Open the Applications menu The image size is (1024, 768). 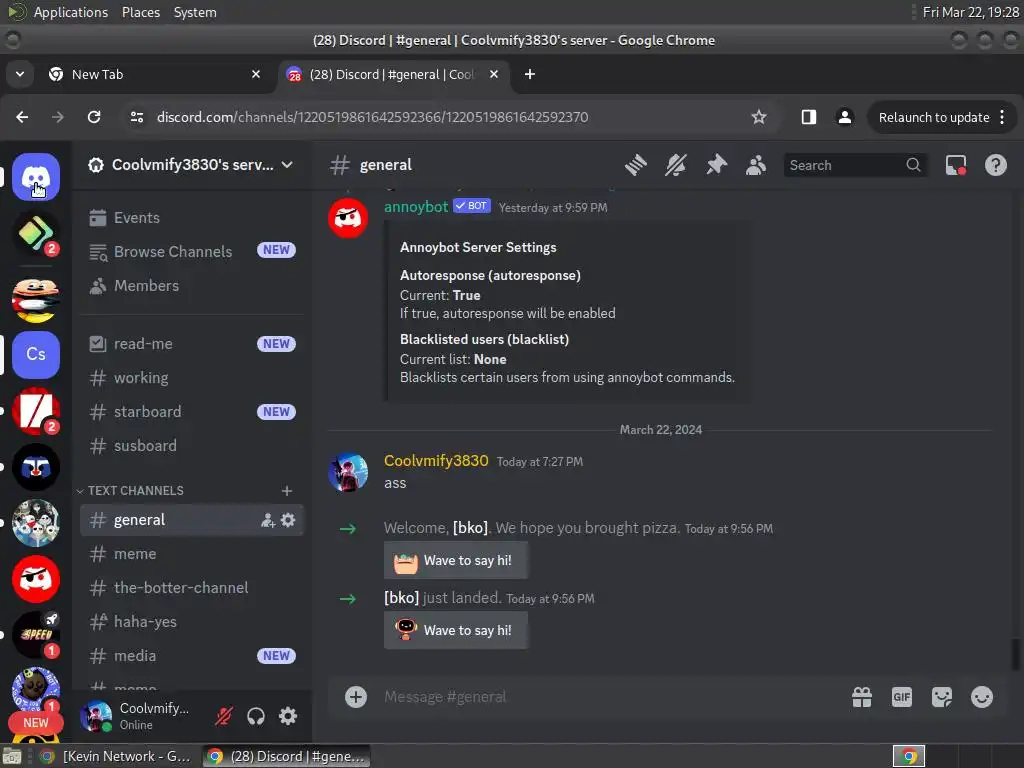(x=71, y=12)
